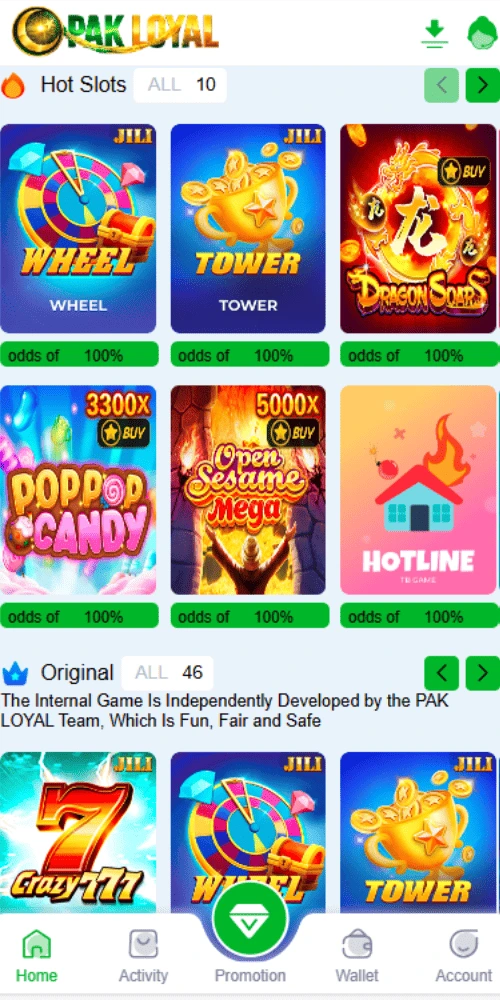
Task: Open the Promotion tab label
Action: pyautogui.click(x=250, y=976)
